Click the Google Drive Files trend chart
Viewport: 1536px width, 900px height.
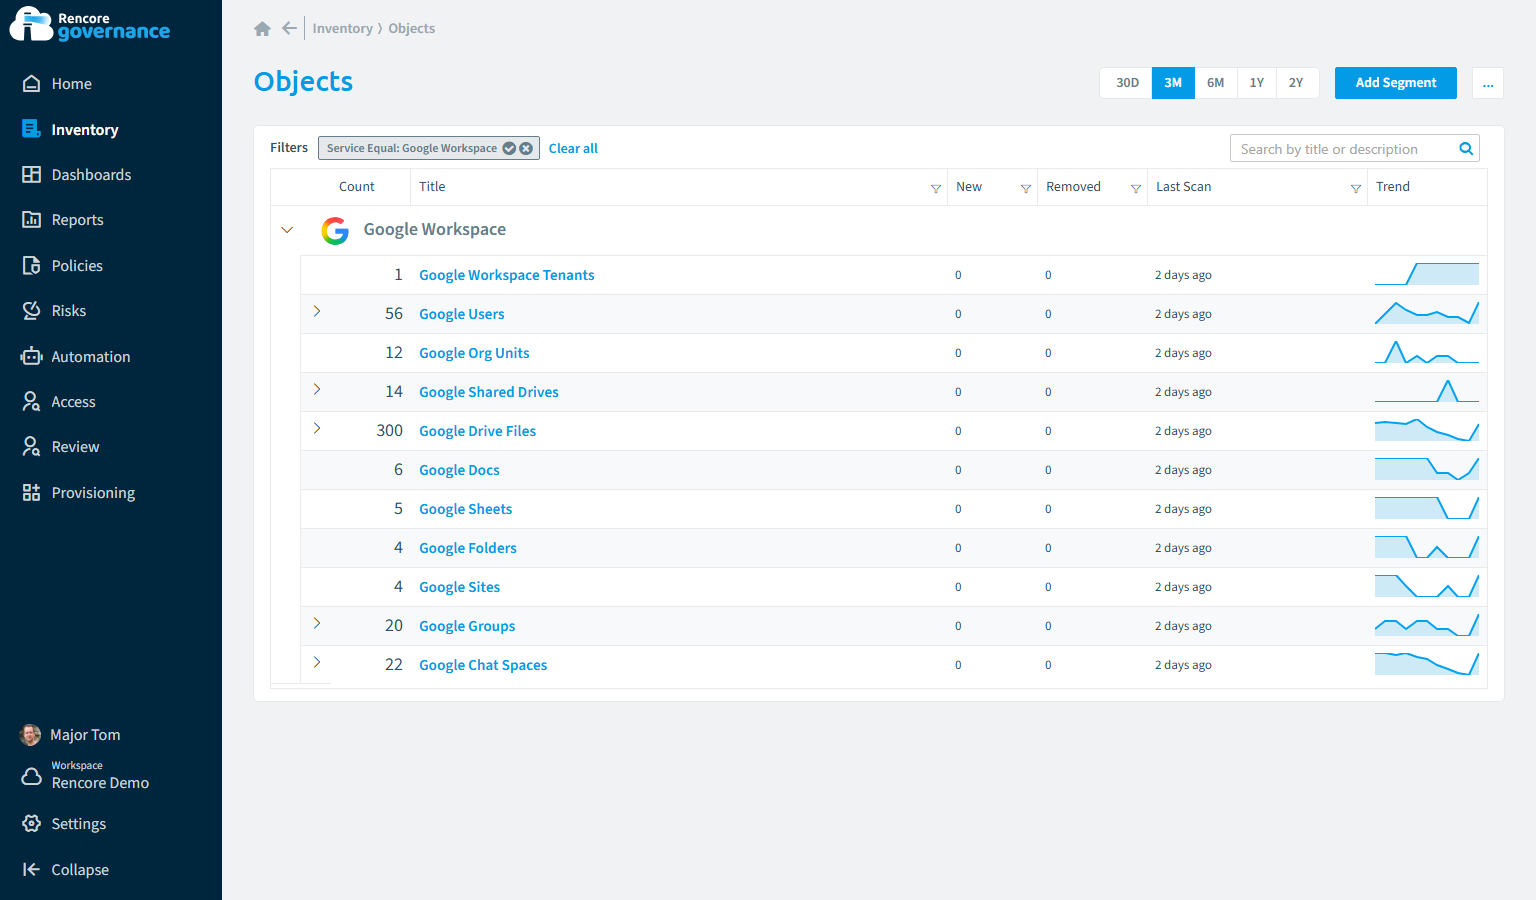(x=1427, y=430)
